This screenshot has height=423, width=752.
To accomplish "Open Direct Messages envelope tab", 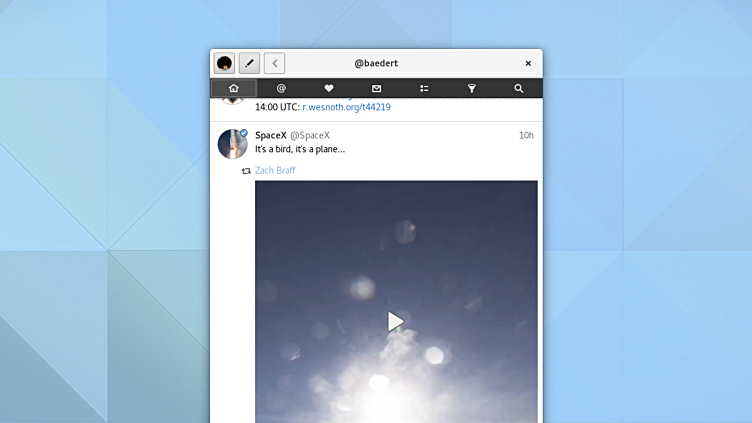I will tap(376, 88).
